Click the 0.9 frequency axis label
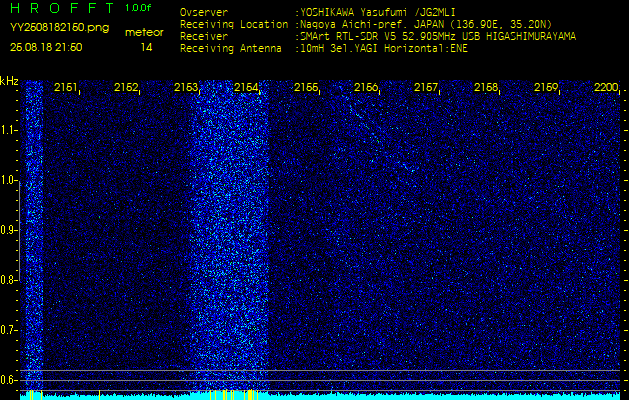The image size is (629, 400). [8, 230]
